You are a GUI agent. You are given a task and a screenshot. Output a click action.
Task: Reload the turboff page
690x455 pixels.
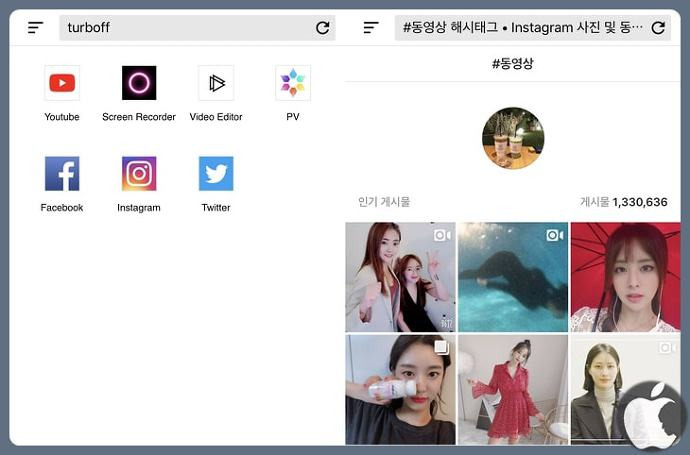pos(323,28)
